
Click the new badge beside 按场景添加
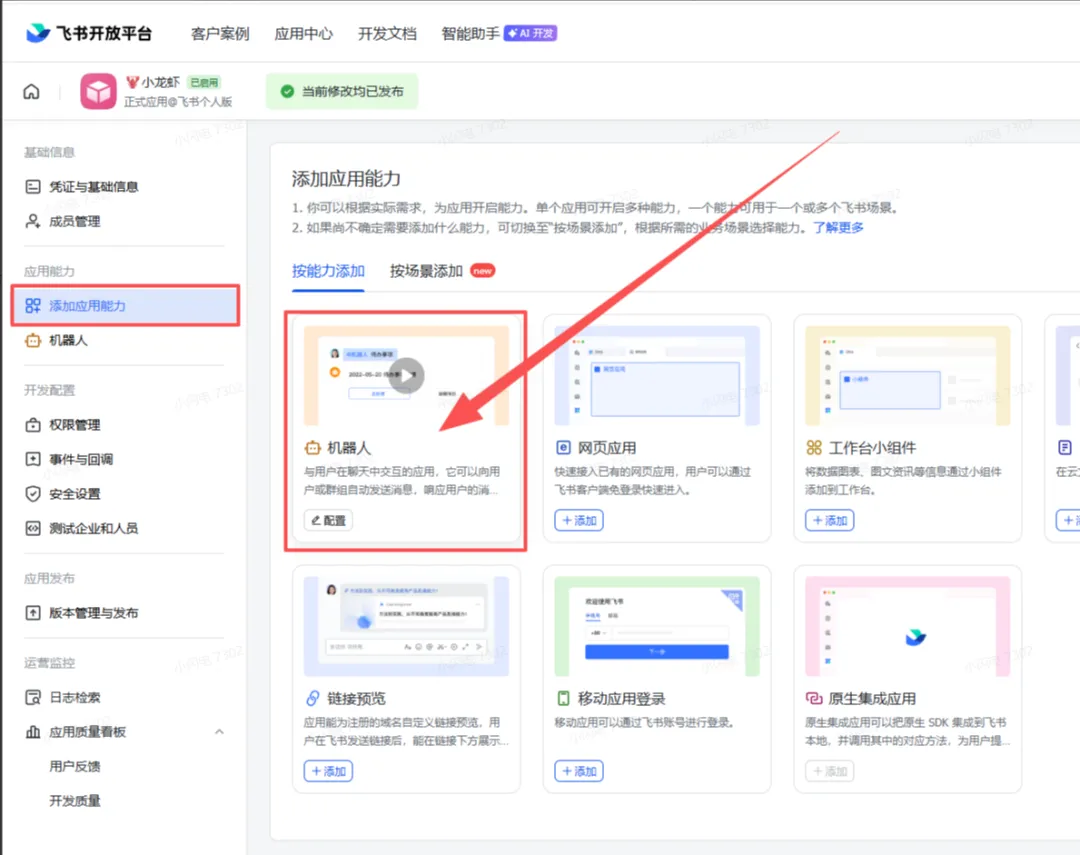point(482,271)
